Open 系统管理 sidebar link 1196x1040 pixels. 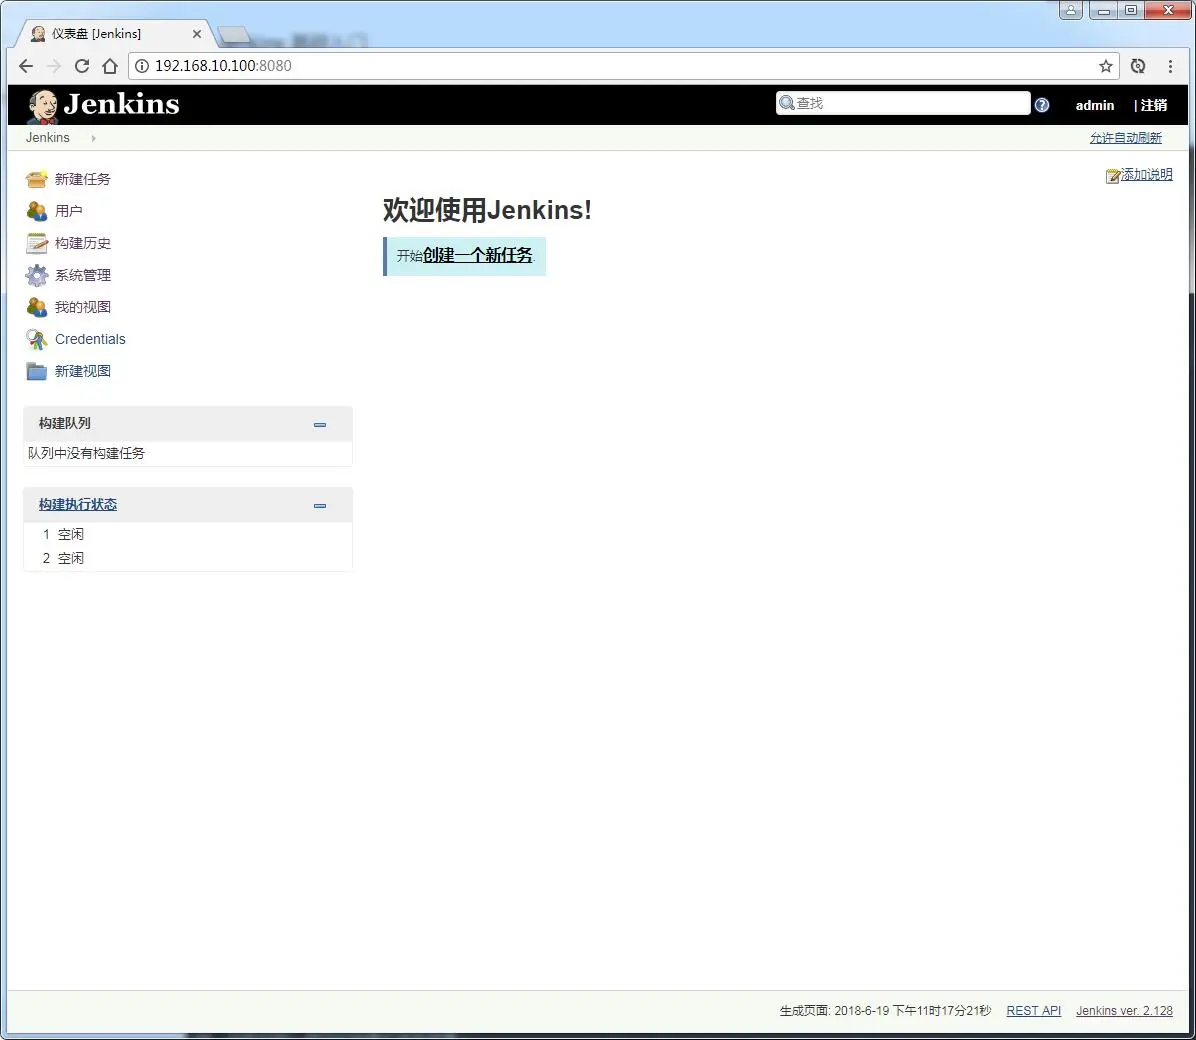pyautogui.click(x=82, y=275)
